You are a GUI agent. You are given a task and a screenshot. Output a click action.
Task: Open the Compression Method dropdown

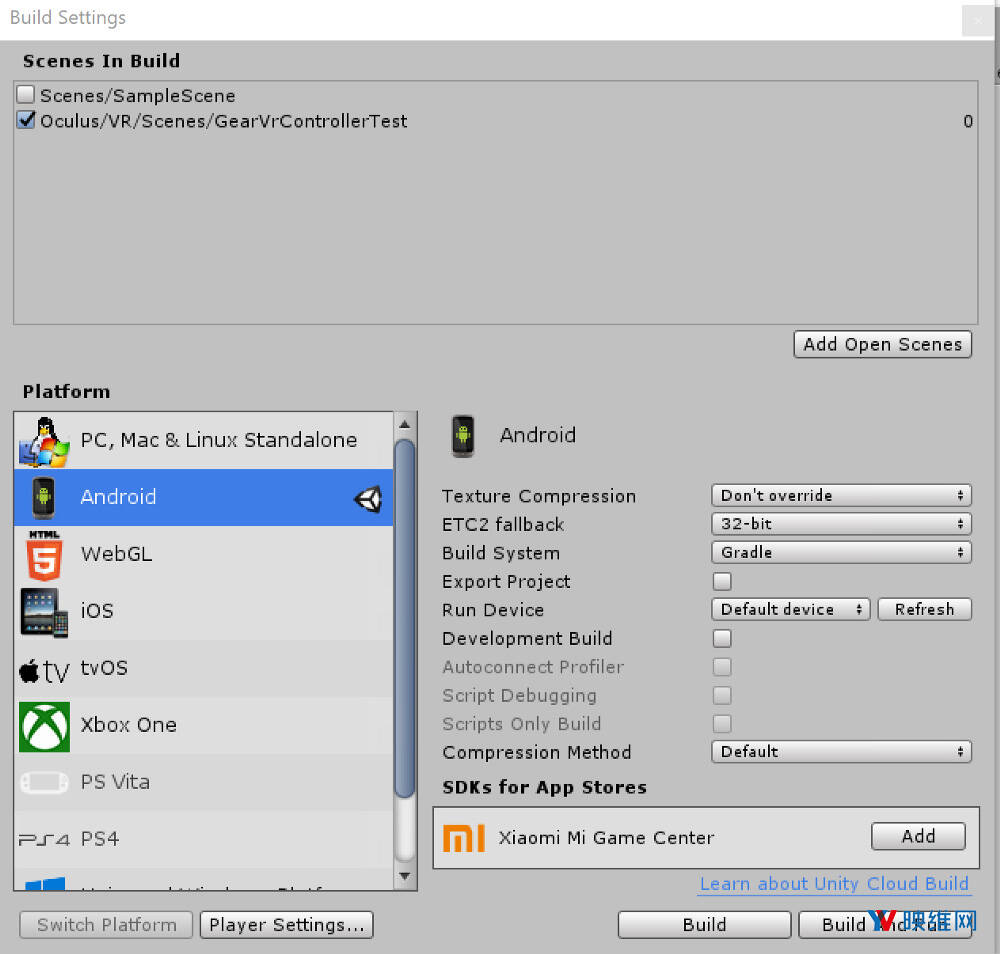pyautogui.click(x=840, y=752)
